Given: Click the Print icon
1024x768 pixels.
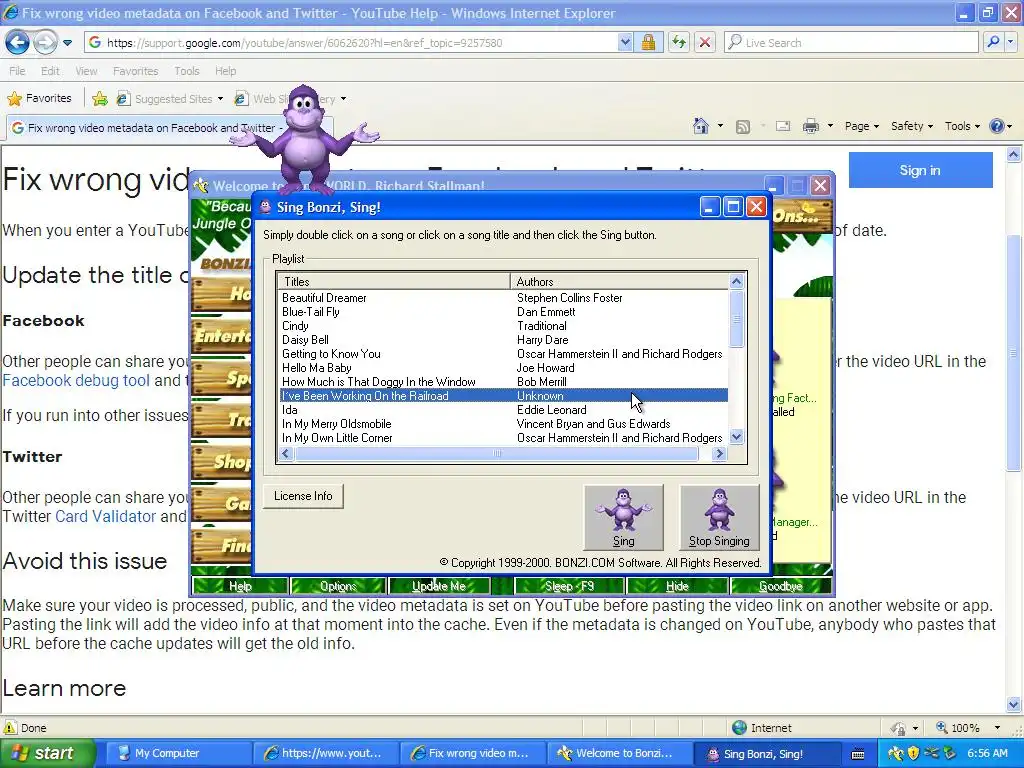Looking at the screenshot, I should (810, 126).
